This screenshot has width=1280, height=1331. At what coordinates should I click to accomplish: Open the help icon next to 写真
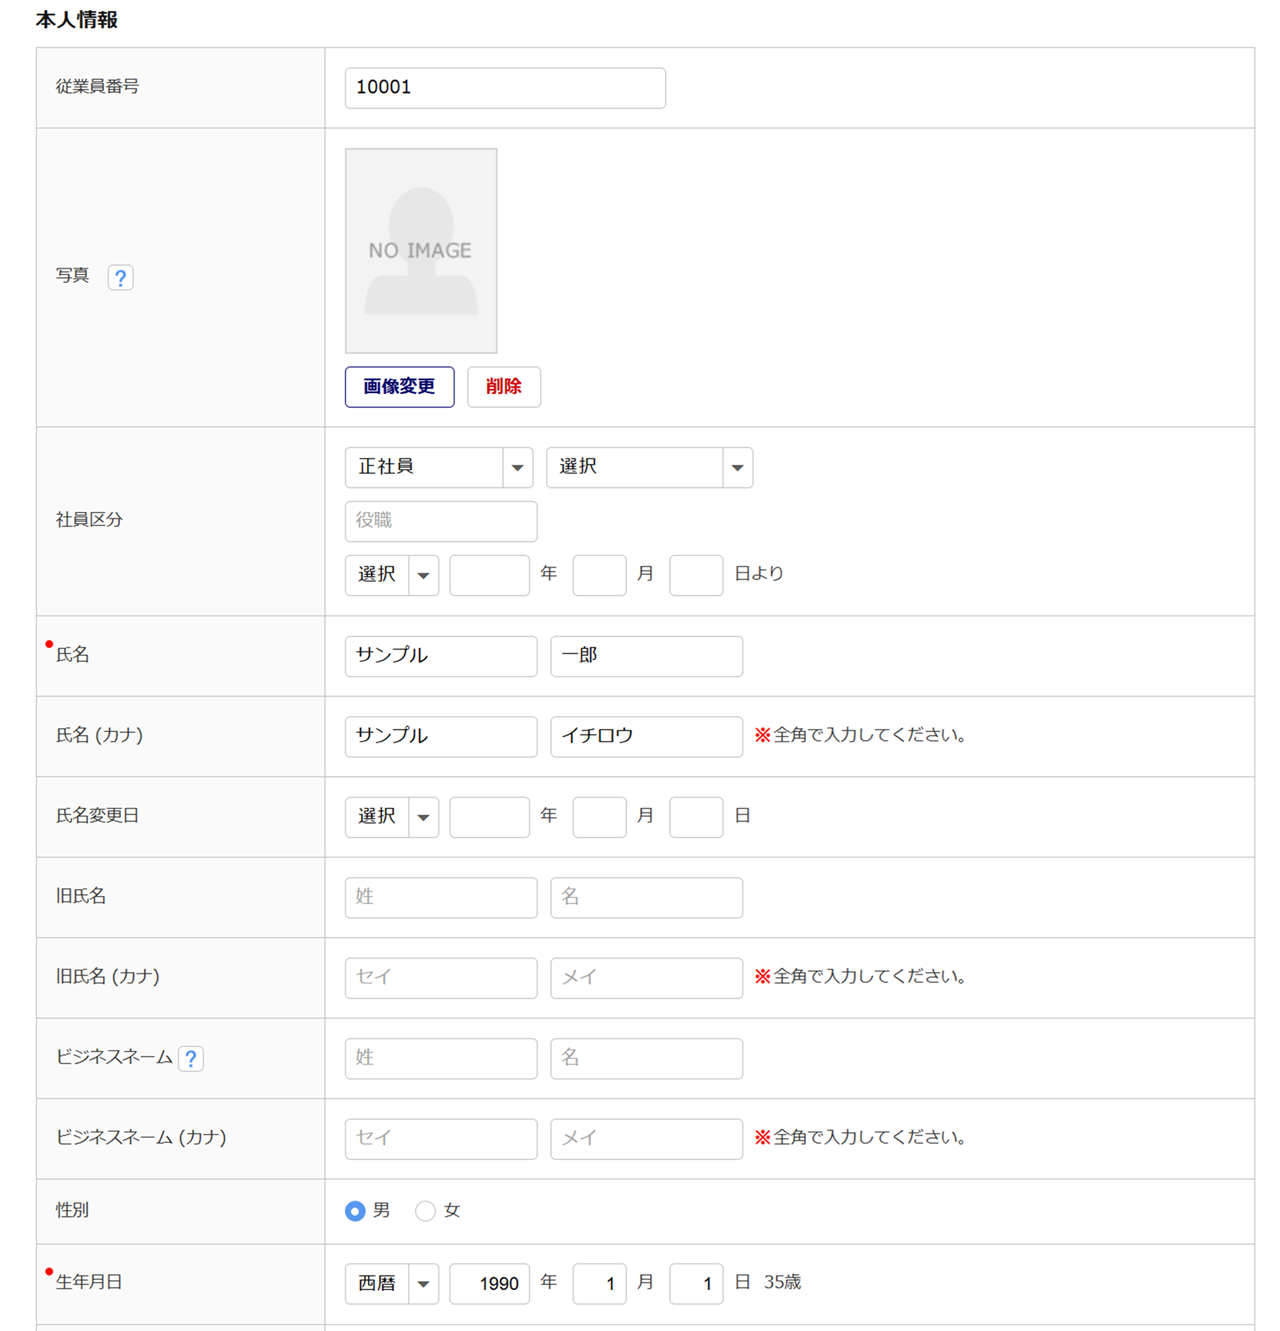tap(120, 277)
